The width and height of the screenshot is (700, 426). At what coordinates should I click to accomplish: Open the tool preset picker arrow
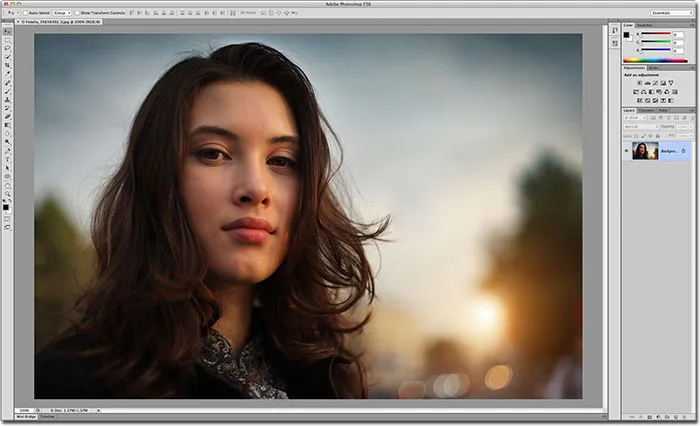(18, 13)
